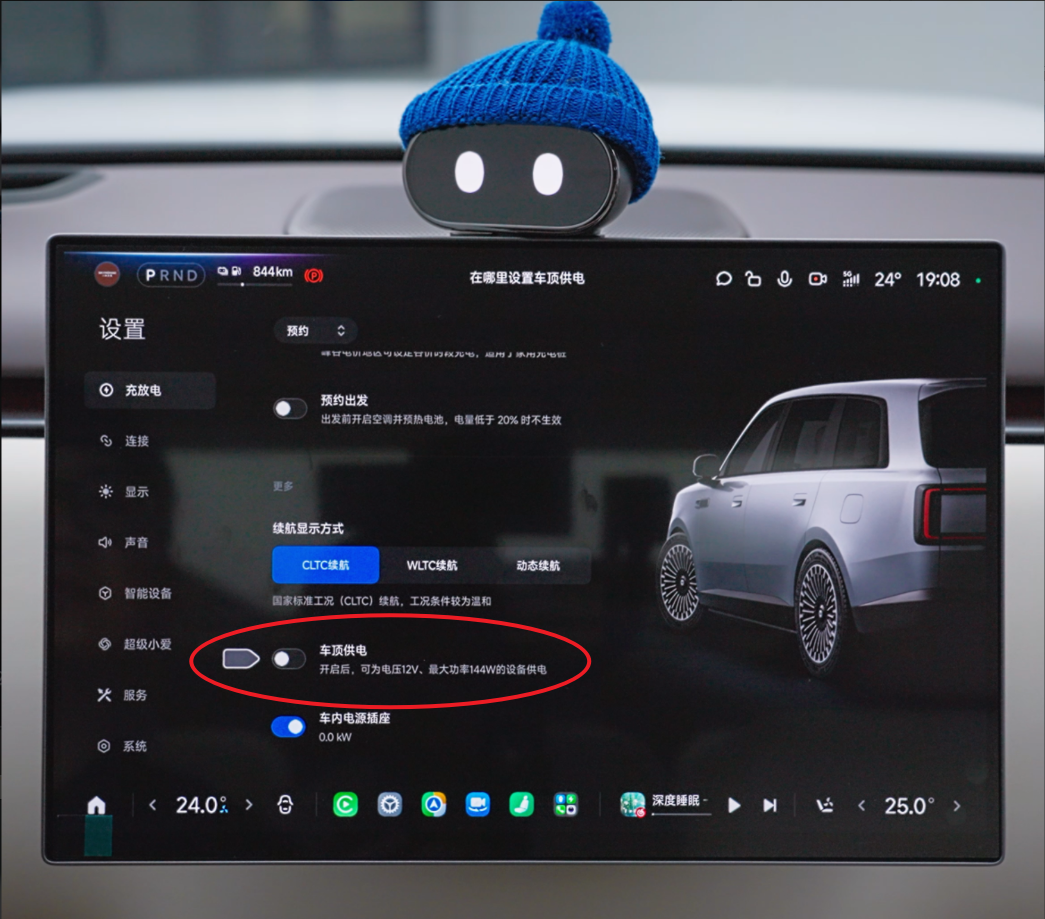The image size is (1045, 919).
Task: Decrease right temperature with left chevron
Action: point(862,806)
